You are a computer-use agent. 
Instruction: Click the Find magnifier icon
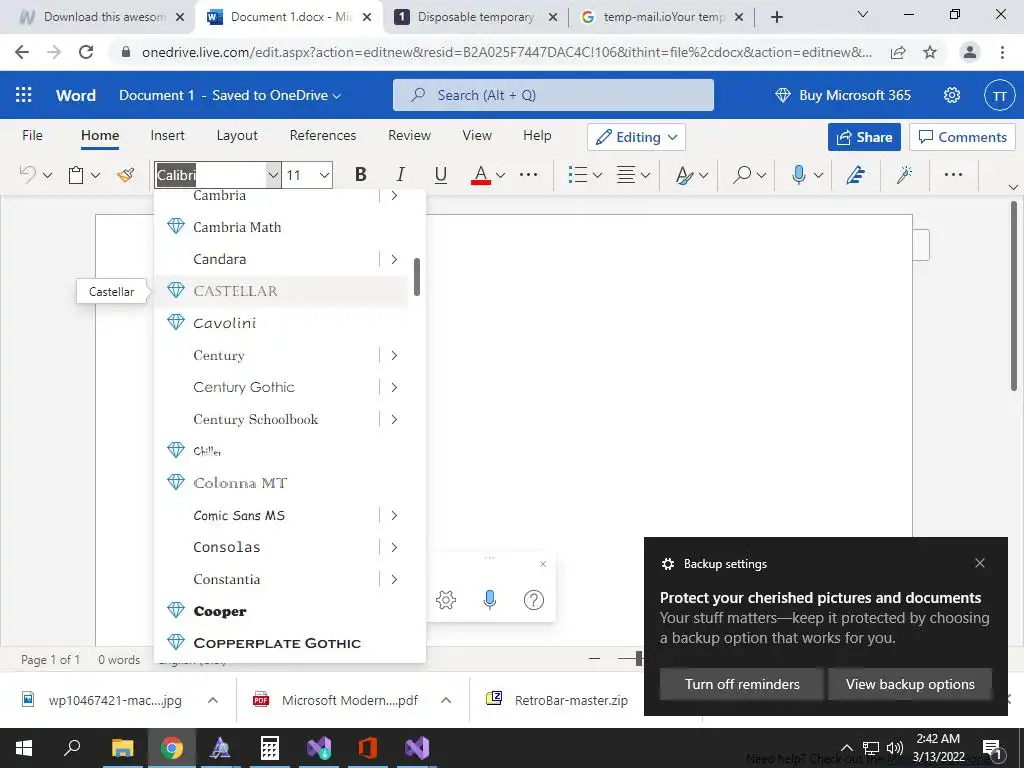point(742,174)
